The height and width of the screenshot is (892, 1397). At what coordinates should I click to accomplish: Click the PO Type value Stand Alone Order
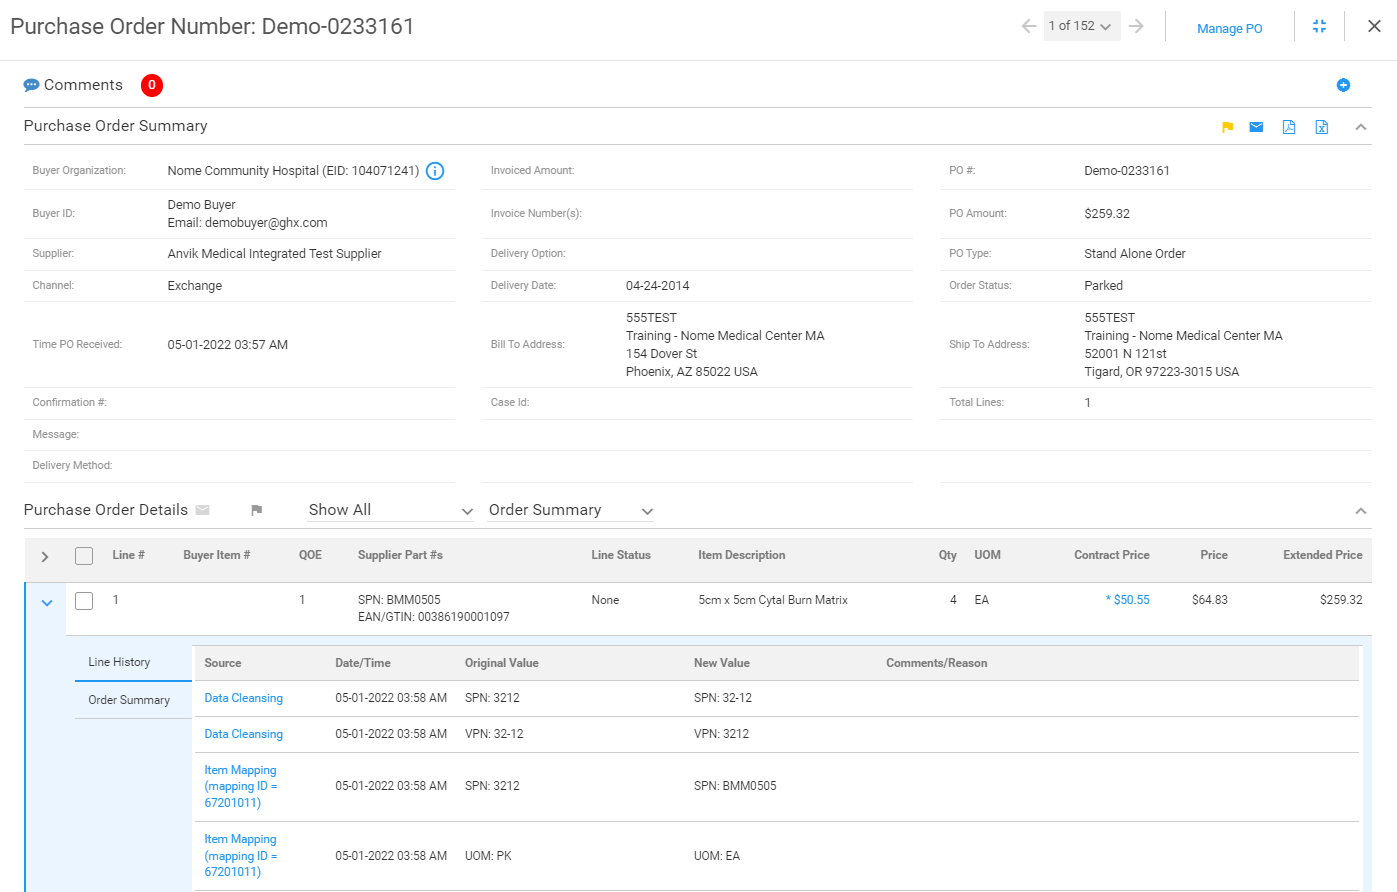[x=1134, y=254]
